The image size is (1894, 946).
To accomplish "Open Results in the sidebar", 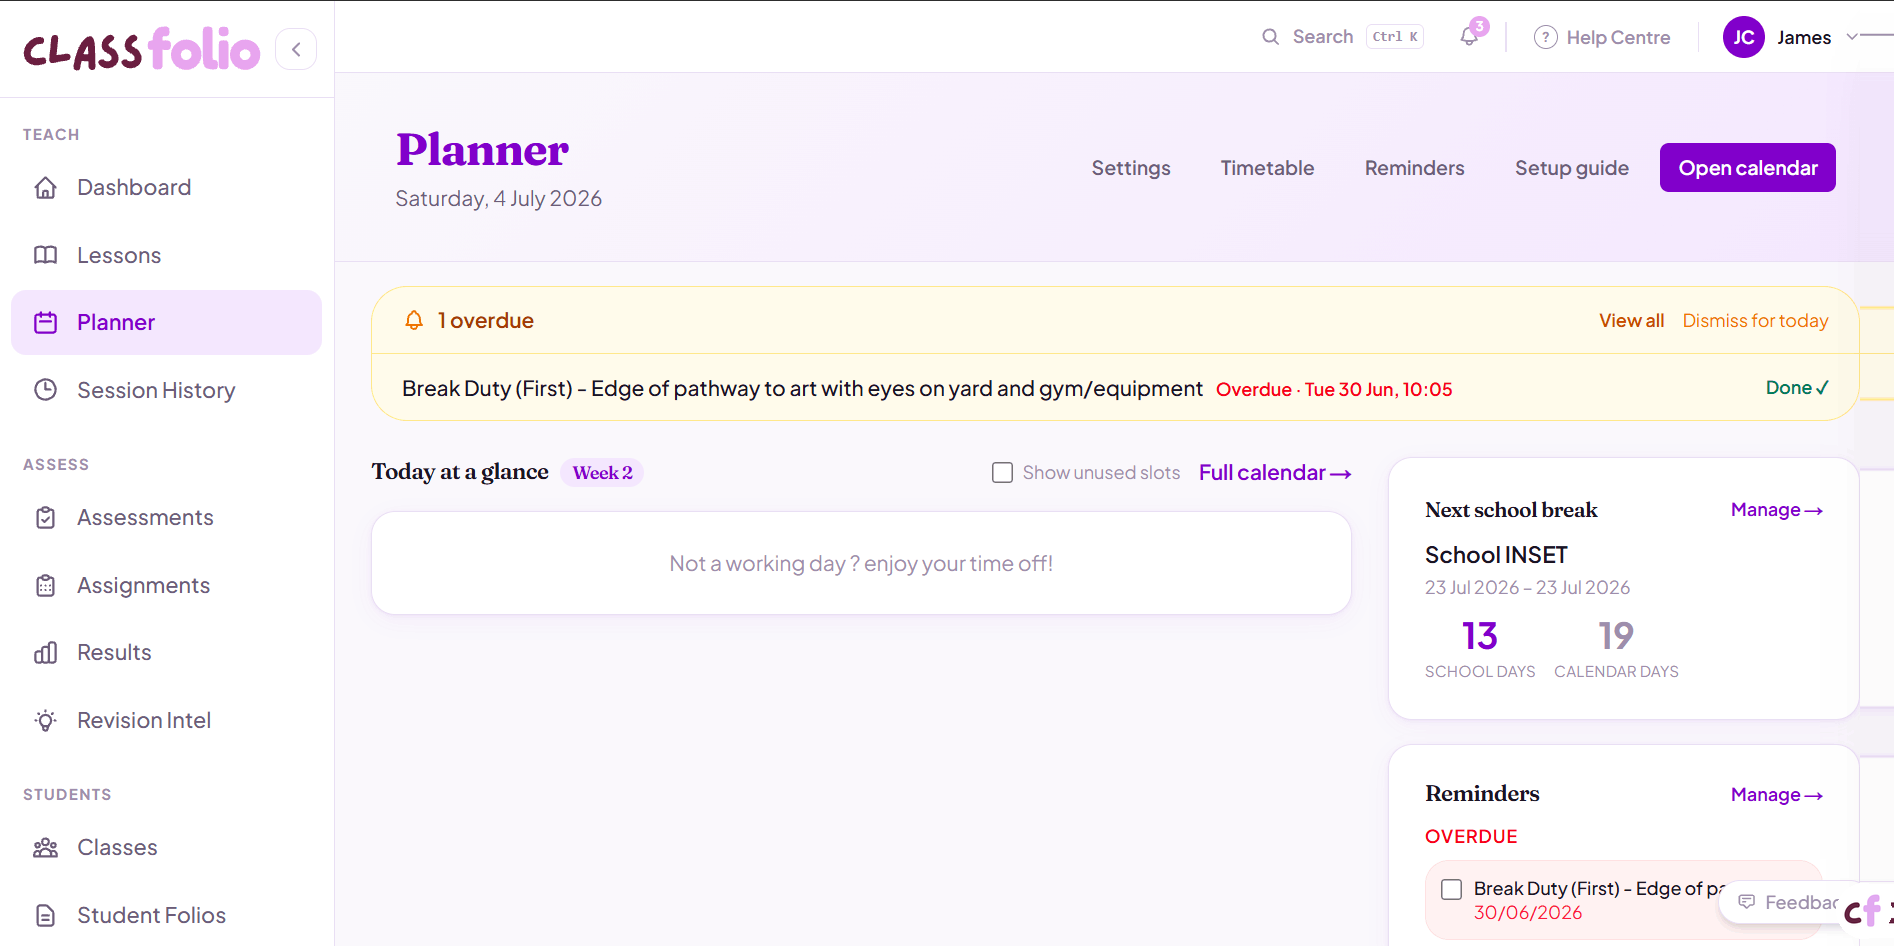I will point(166,652).
